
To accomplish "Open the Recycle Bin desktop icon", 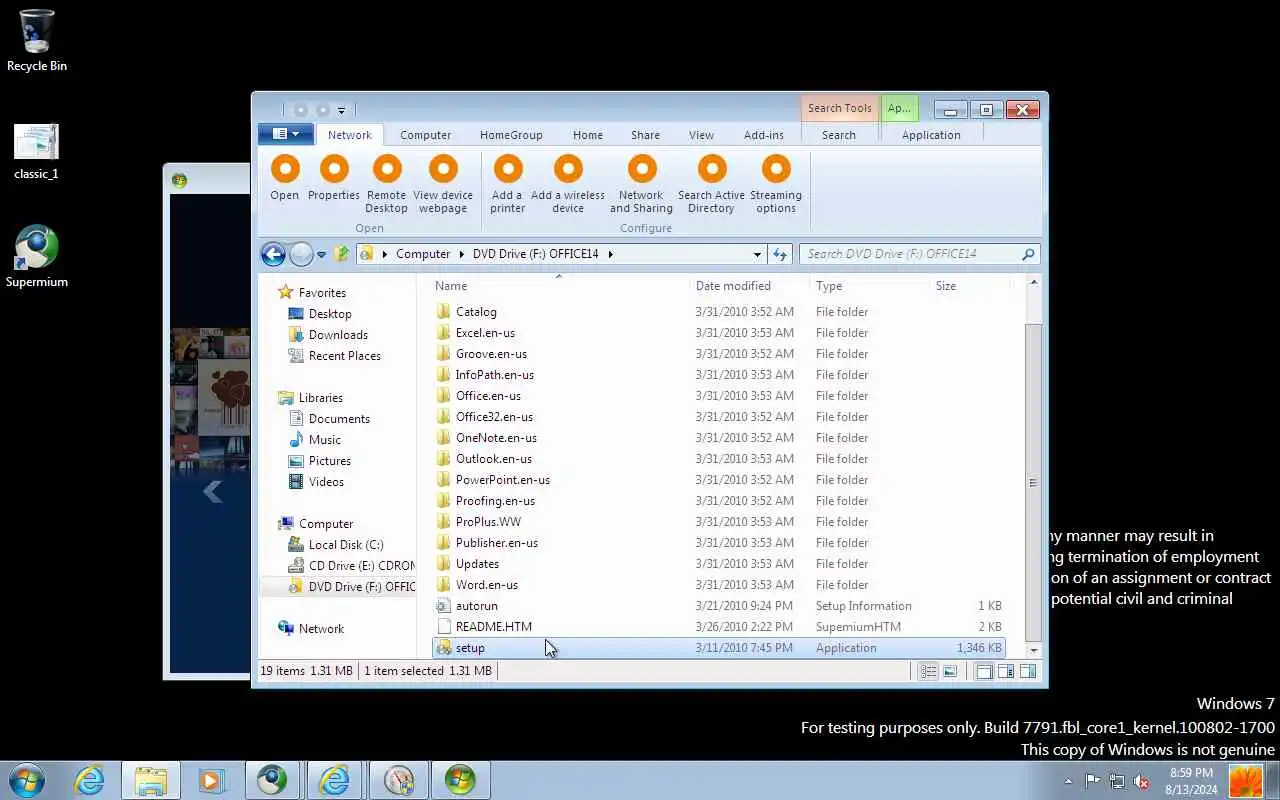I will coord(37,41).
